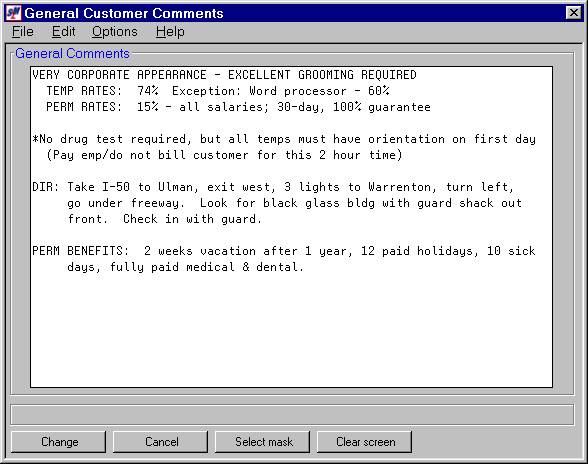Screen dimensions: 588x464
Task: Click the status bar above the buttons
Action: [292, 414]
